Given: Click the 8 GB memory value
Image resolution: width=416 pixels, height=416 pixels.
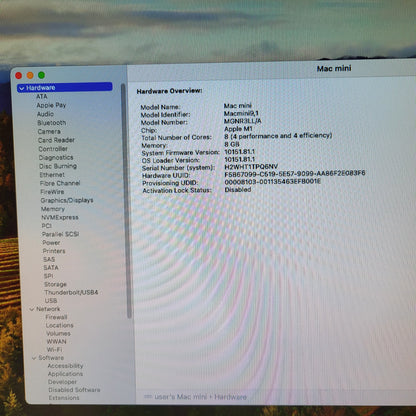Looking at the screenshot, I should pyautogui.click(x=232, y=144).
